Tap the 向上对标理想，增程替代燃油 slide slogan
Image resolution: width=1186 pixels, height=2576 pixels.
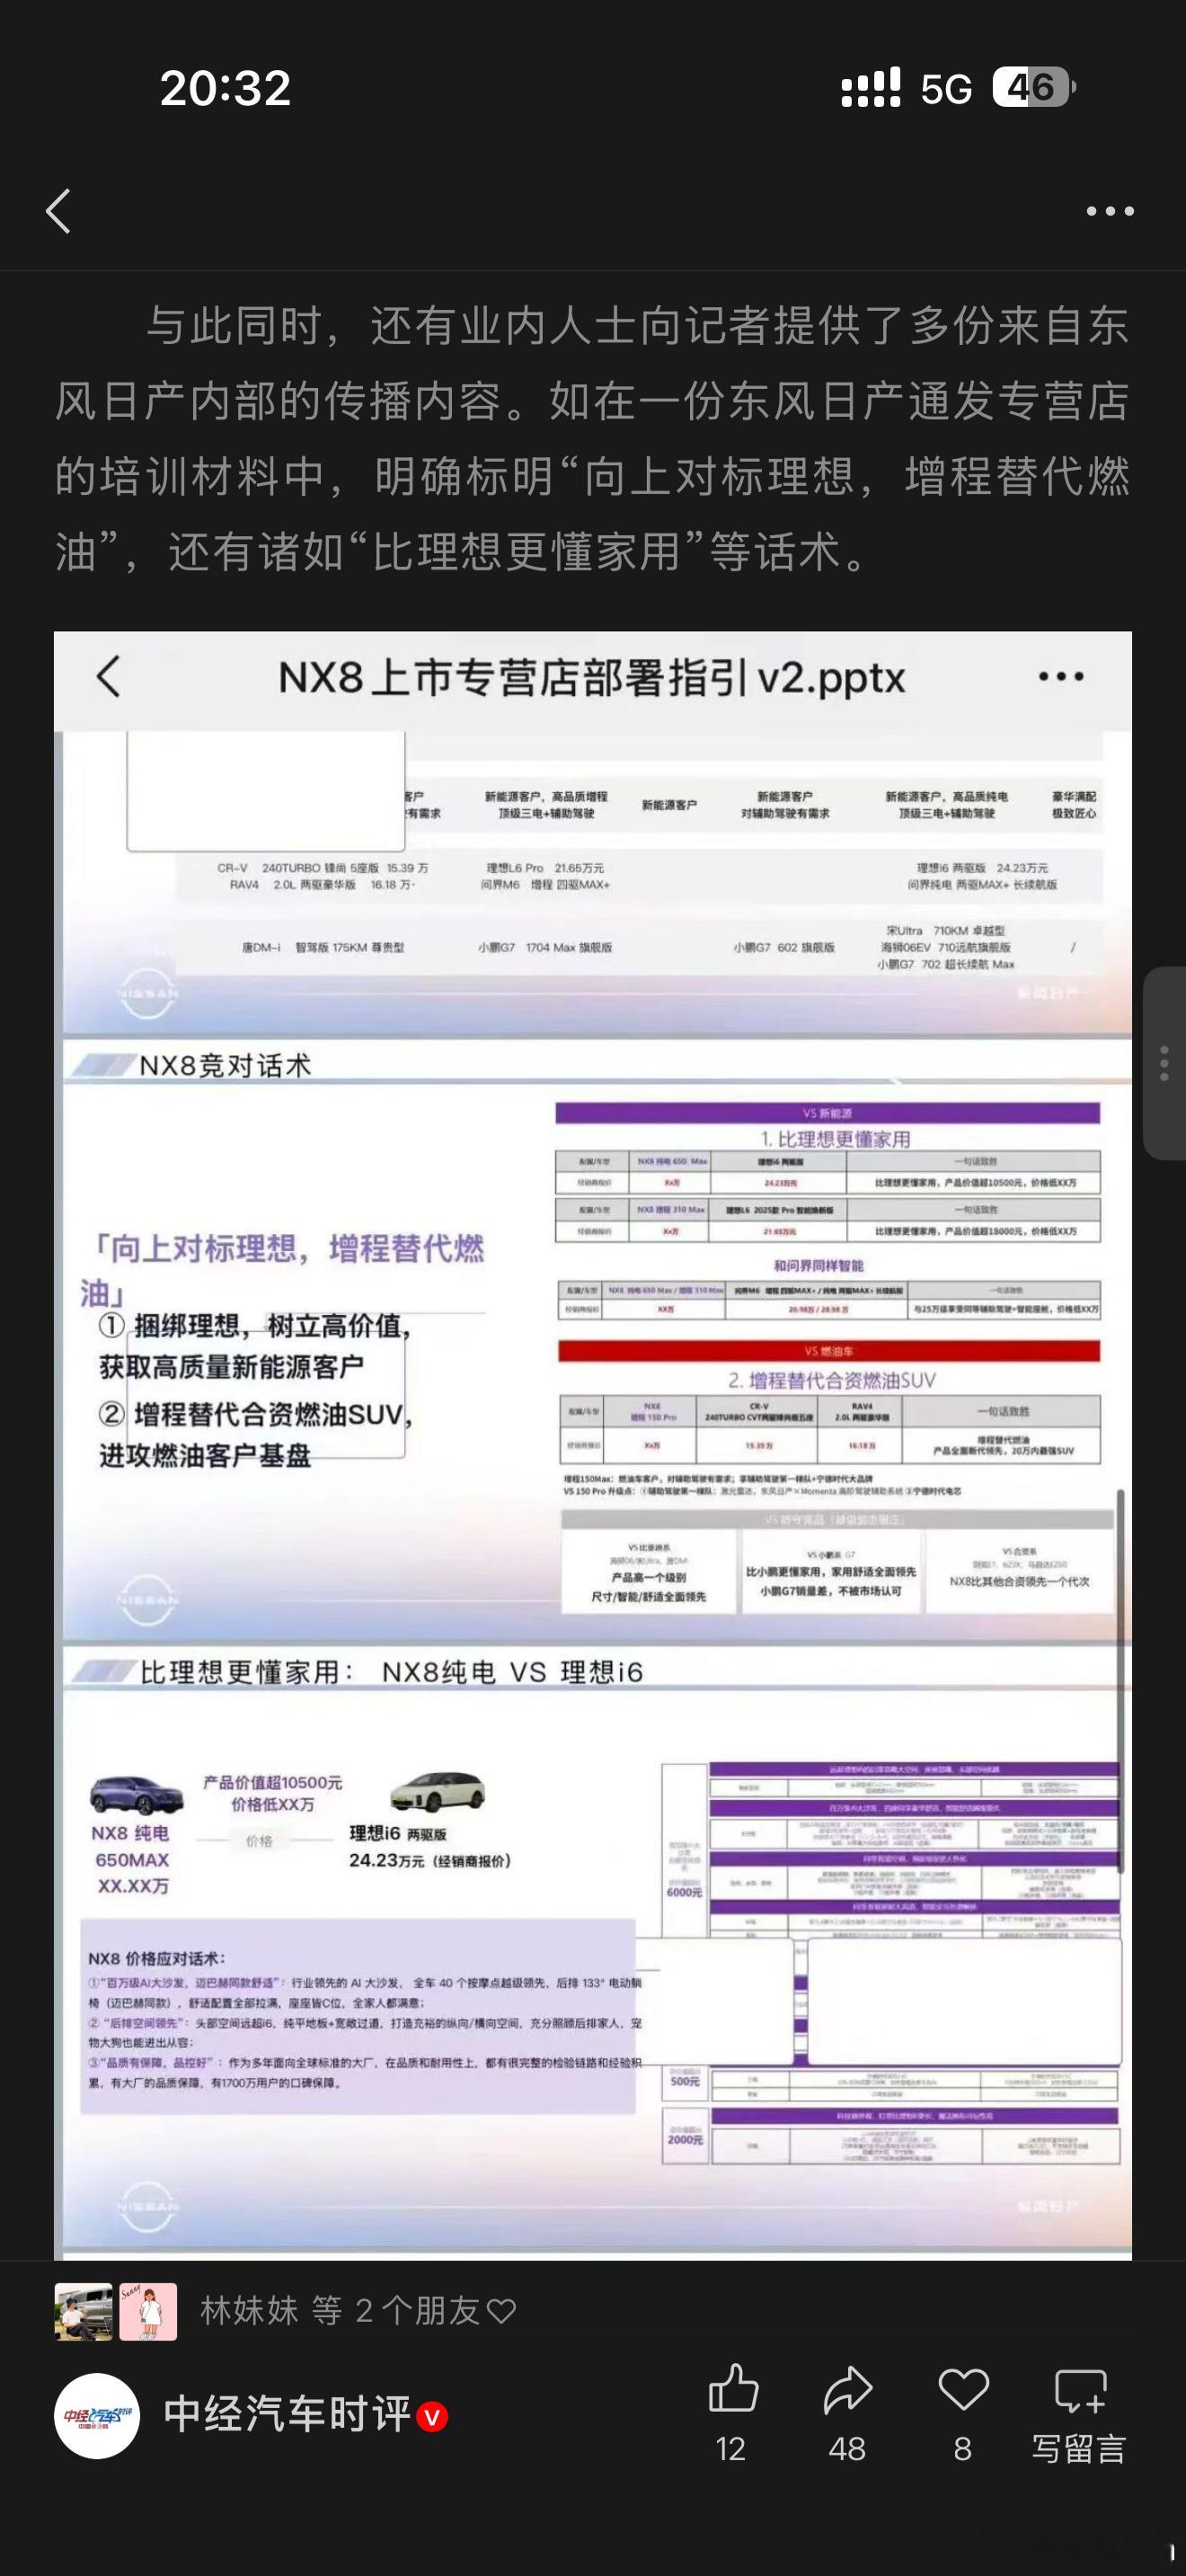click(x=283, y=1270)
